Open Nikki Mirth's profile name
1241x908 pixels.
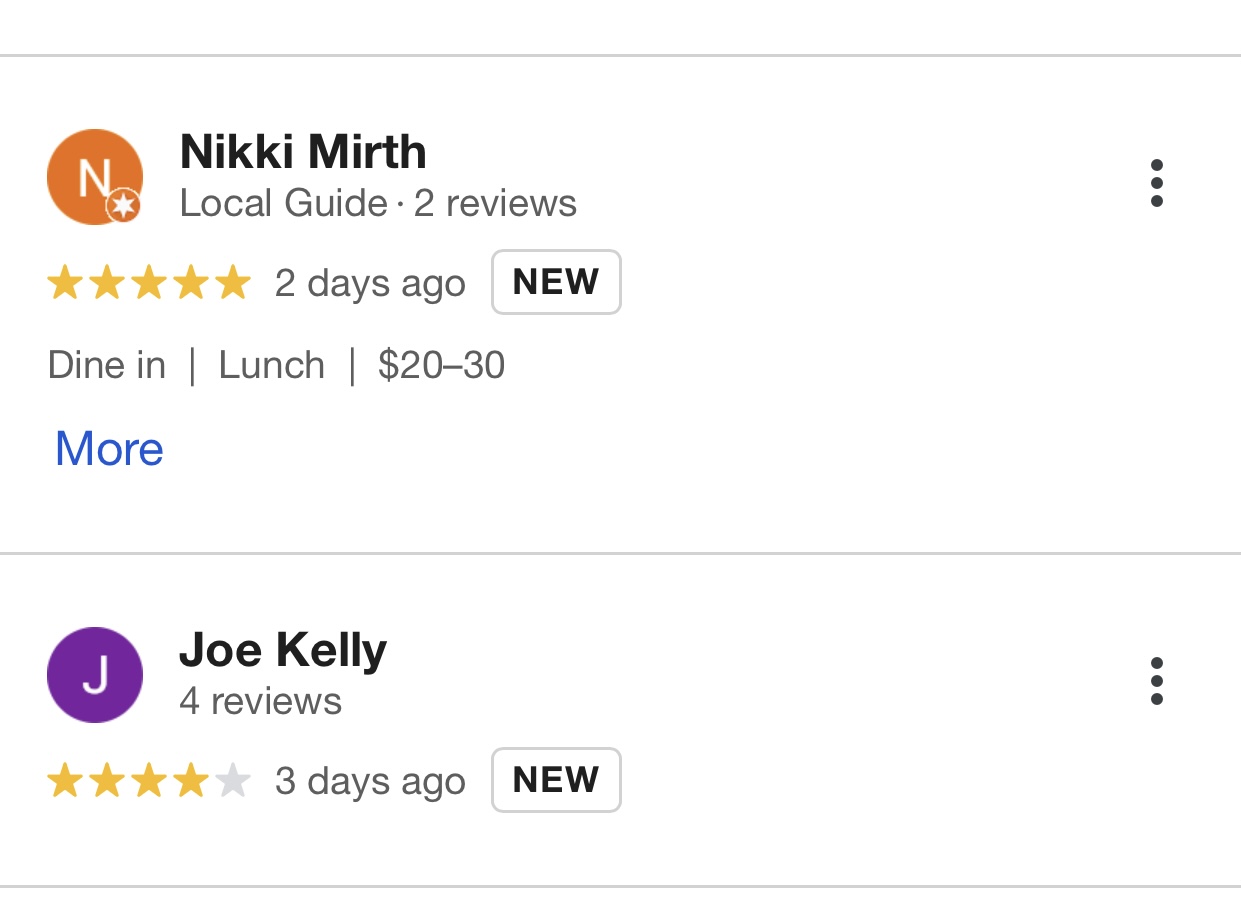point(303,152)
